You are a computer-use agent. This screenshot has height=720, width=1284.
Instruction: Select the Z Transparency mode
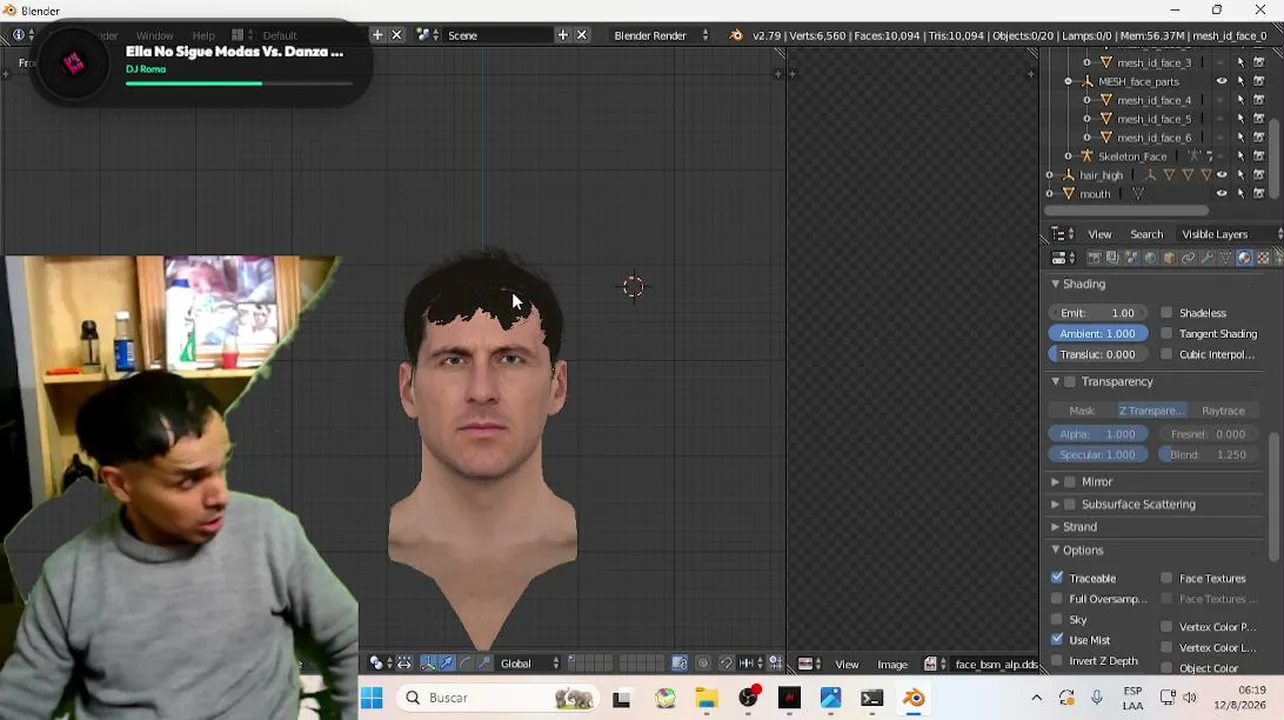(1151, 410)
